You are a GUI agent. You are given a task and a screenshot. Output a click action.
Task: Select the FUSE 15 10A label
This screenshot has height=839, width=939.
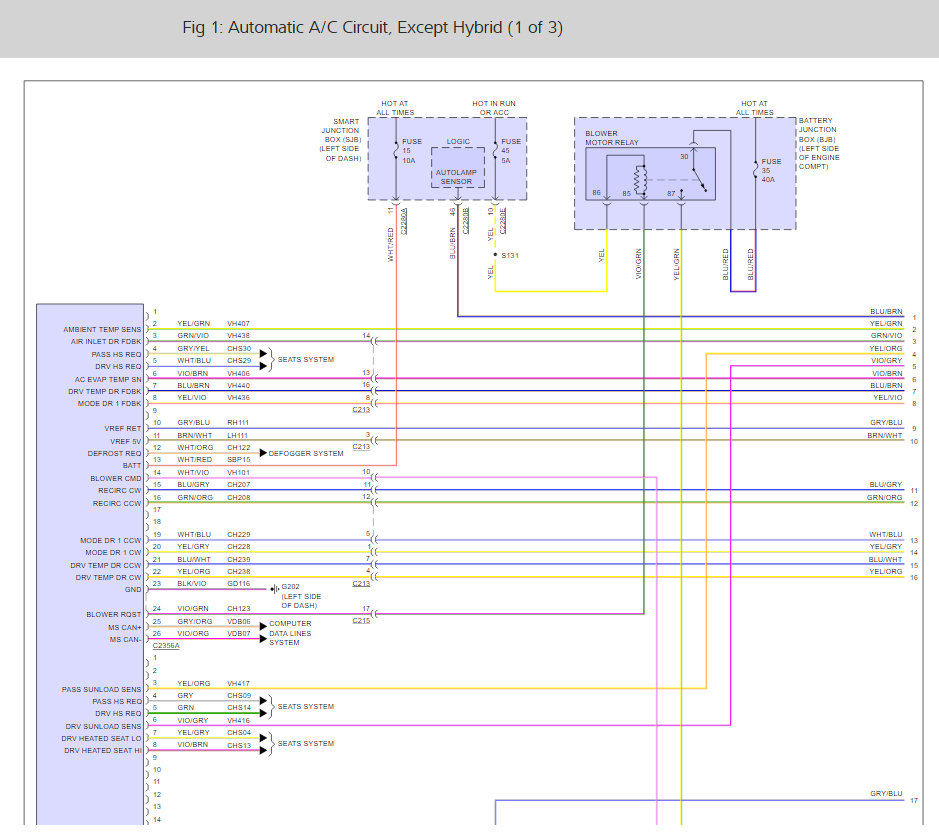pyautogui.click(x=411, y=151)
